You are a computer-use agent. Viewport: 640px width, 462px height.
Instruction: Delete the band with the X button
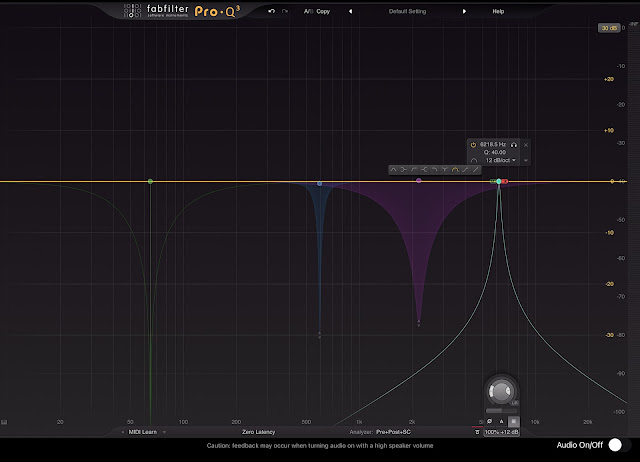[526, 145]
